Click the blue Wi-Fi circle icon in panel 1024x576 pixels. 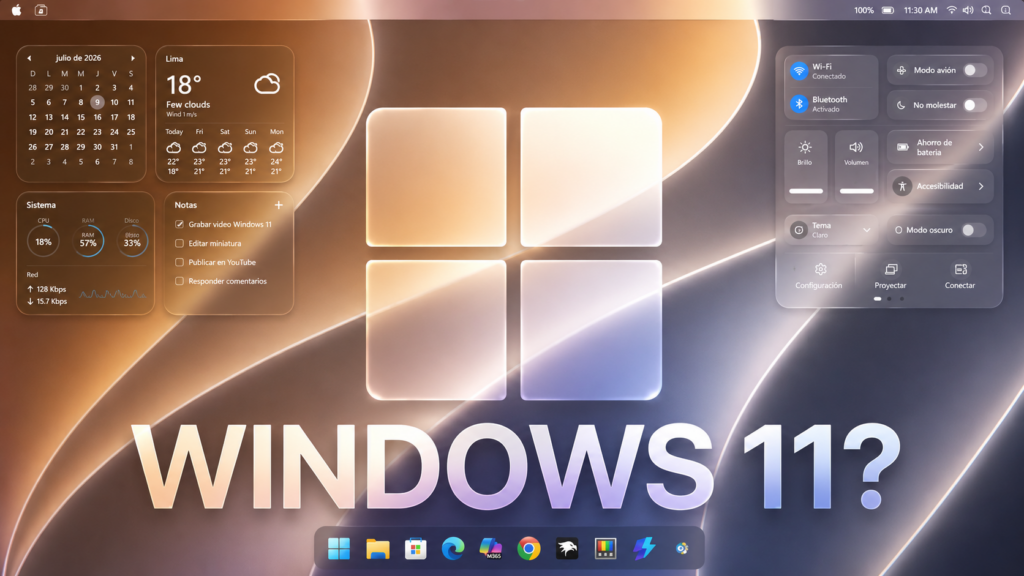[799, 71]
